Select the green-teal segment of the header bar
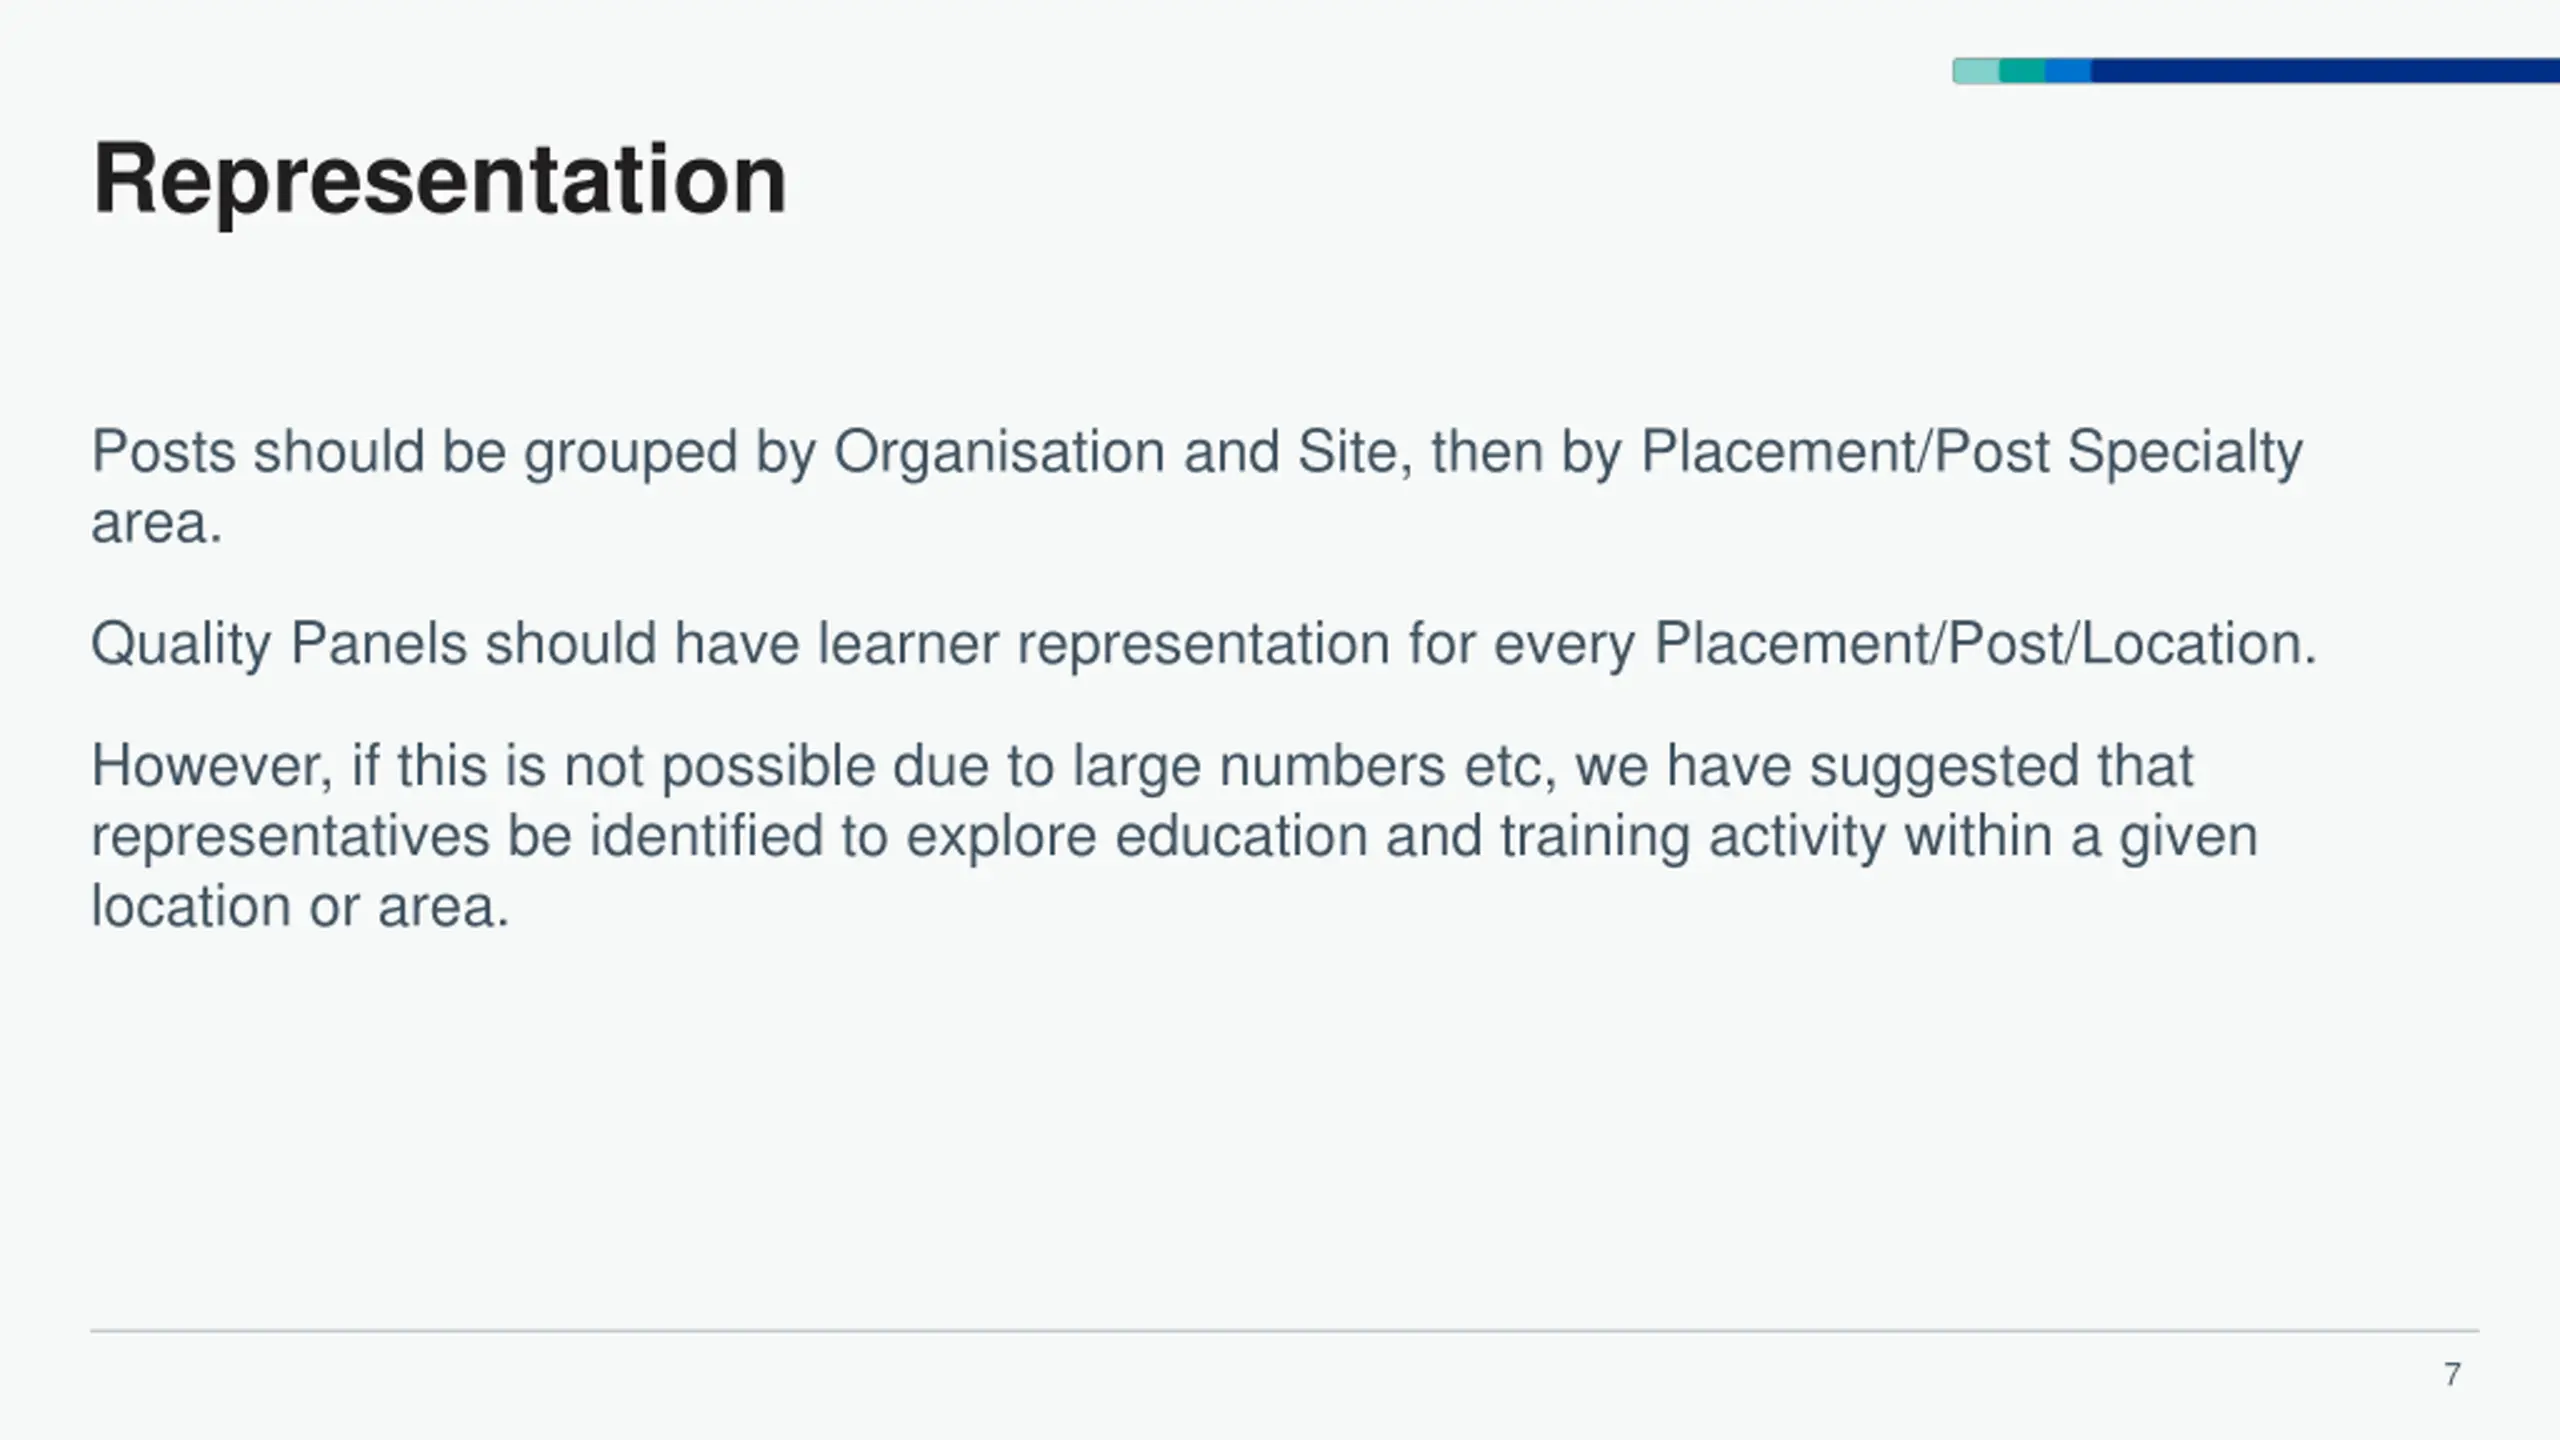Screen dimensions: 2560x1440 tap(2022, 71)
